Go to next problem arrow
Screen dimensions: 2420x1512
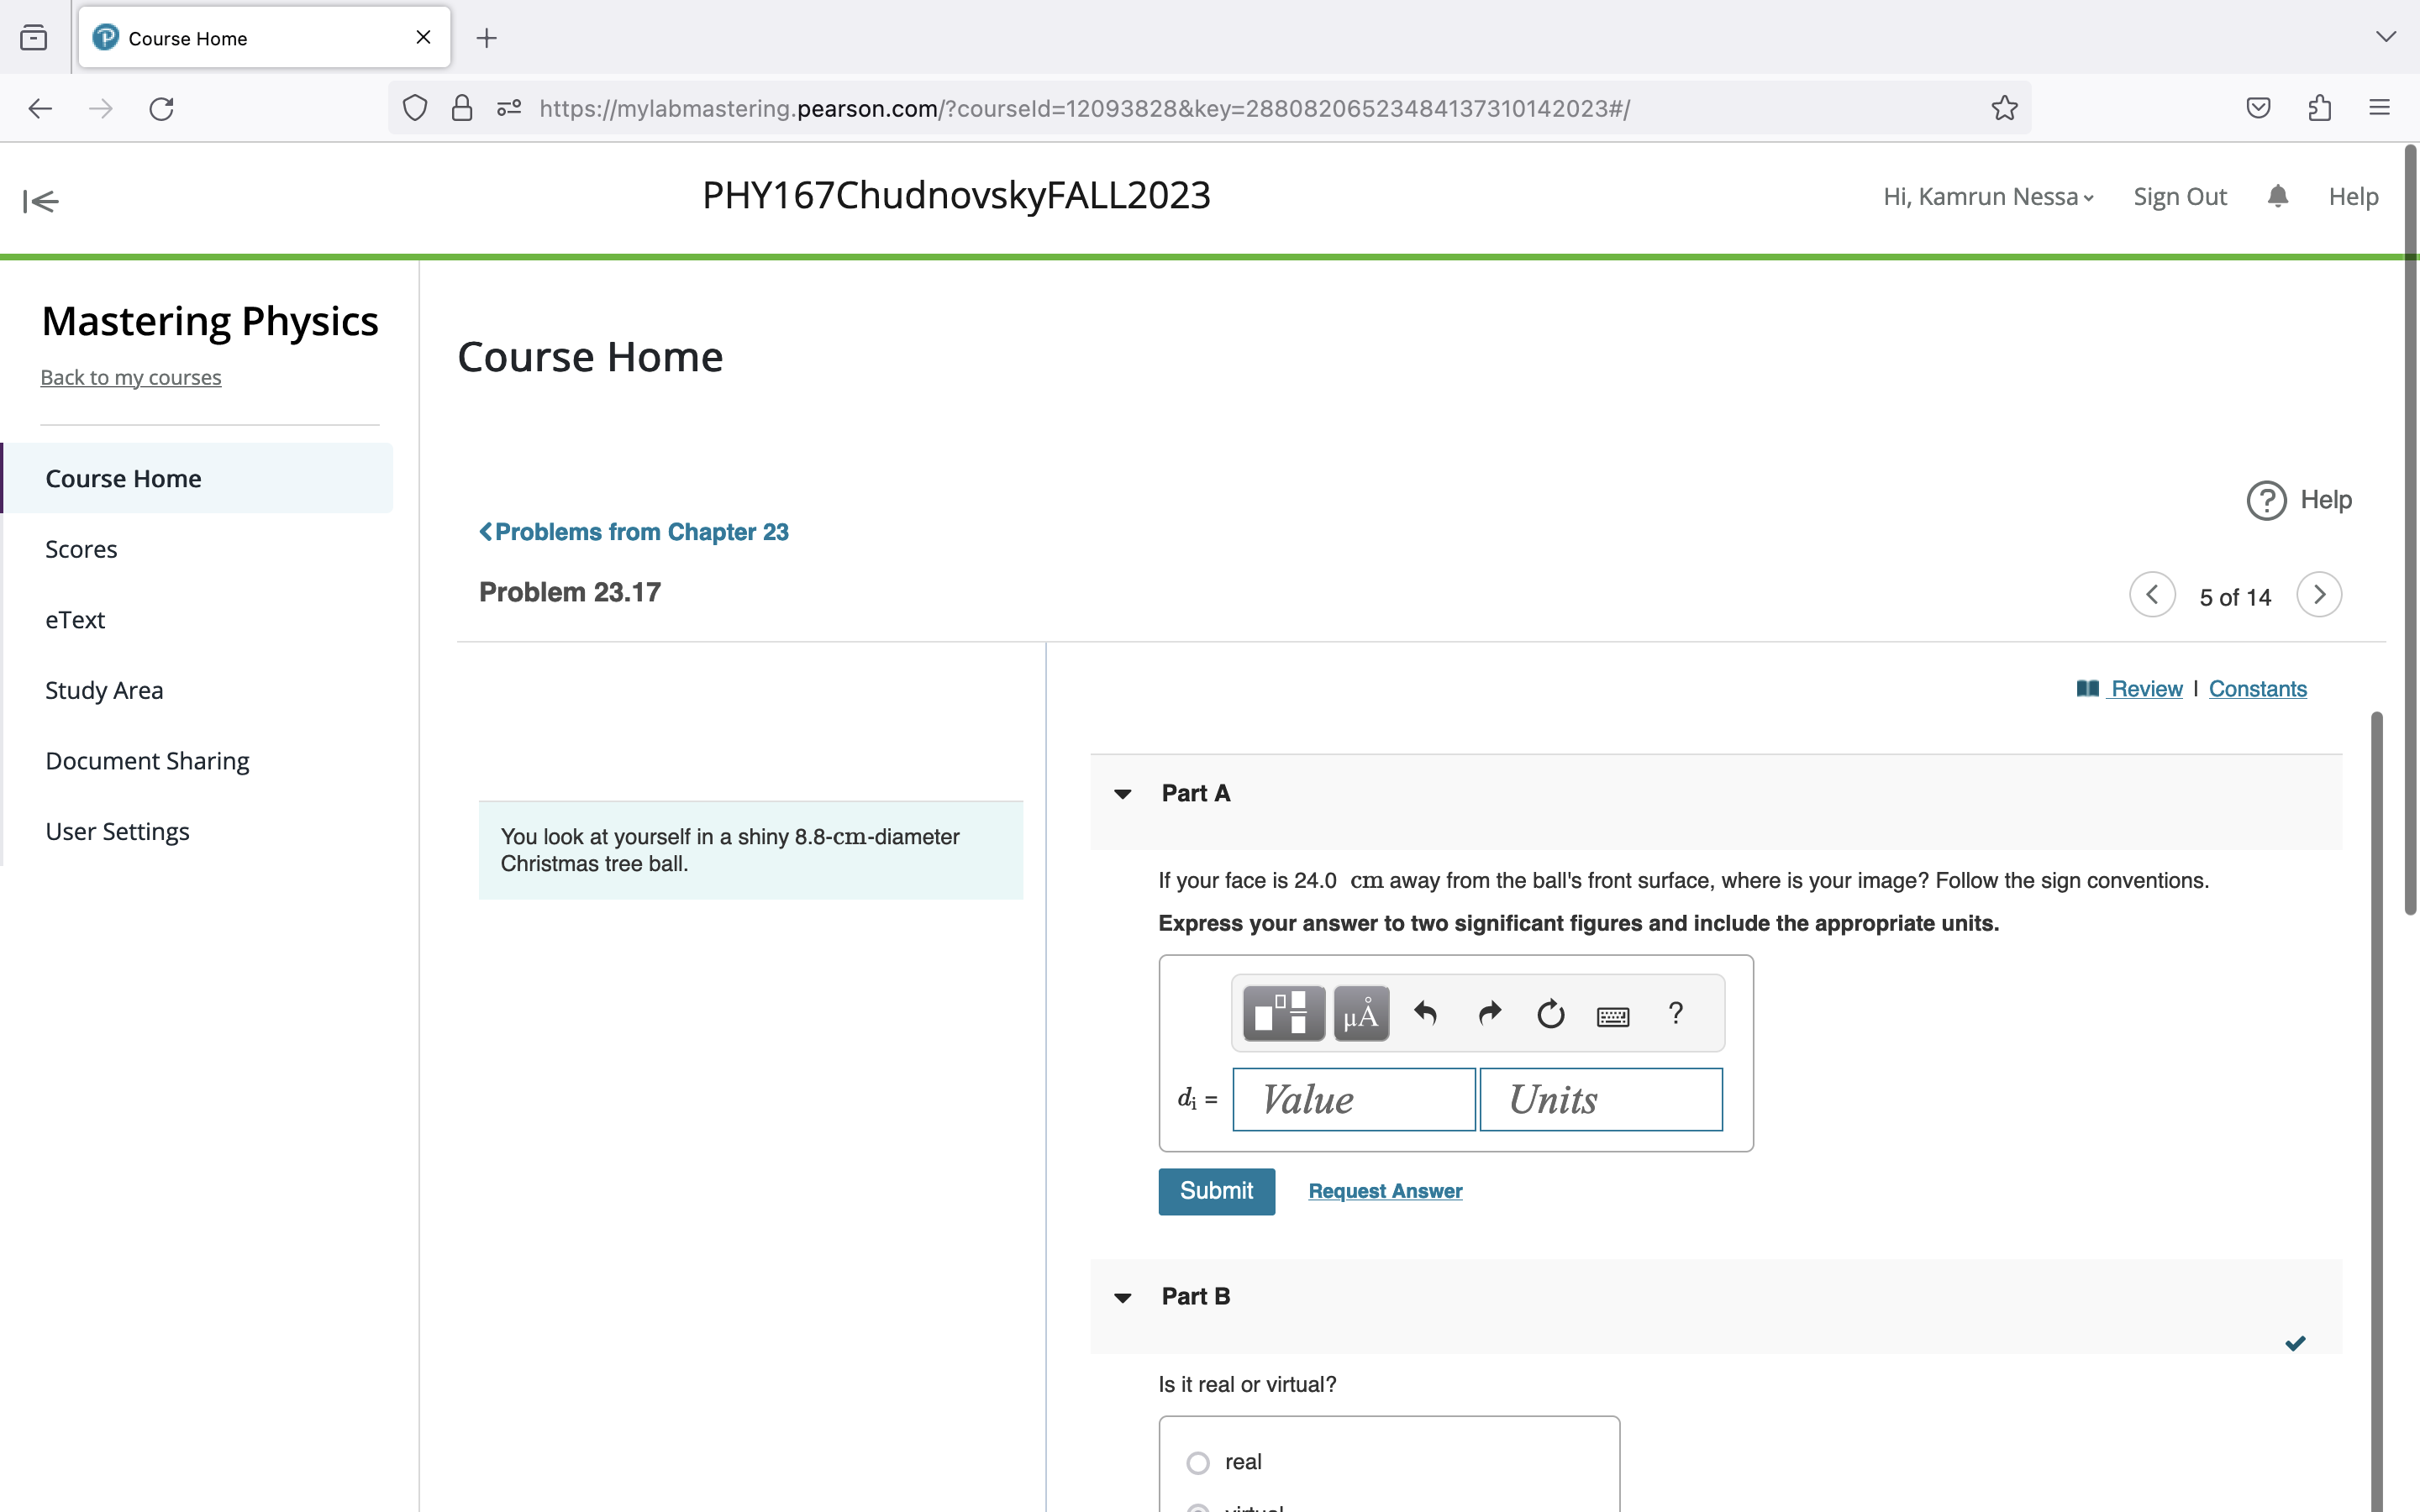coord(2318,595)
